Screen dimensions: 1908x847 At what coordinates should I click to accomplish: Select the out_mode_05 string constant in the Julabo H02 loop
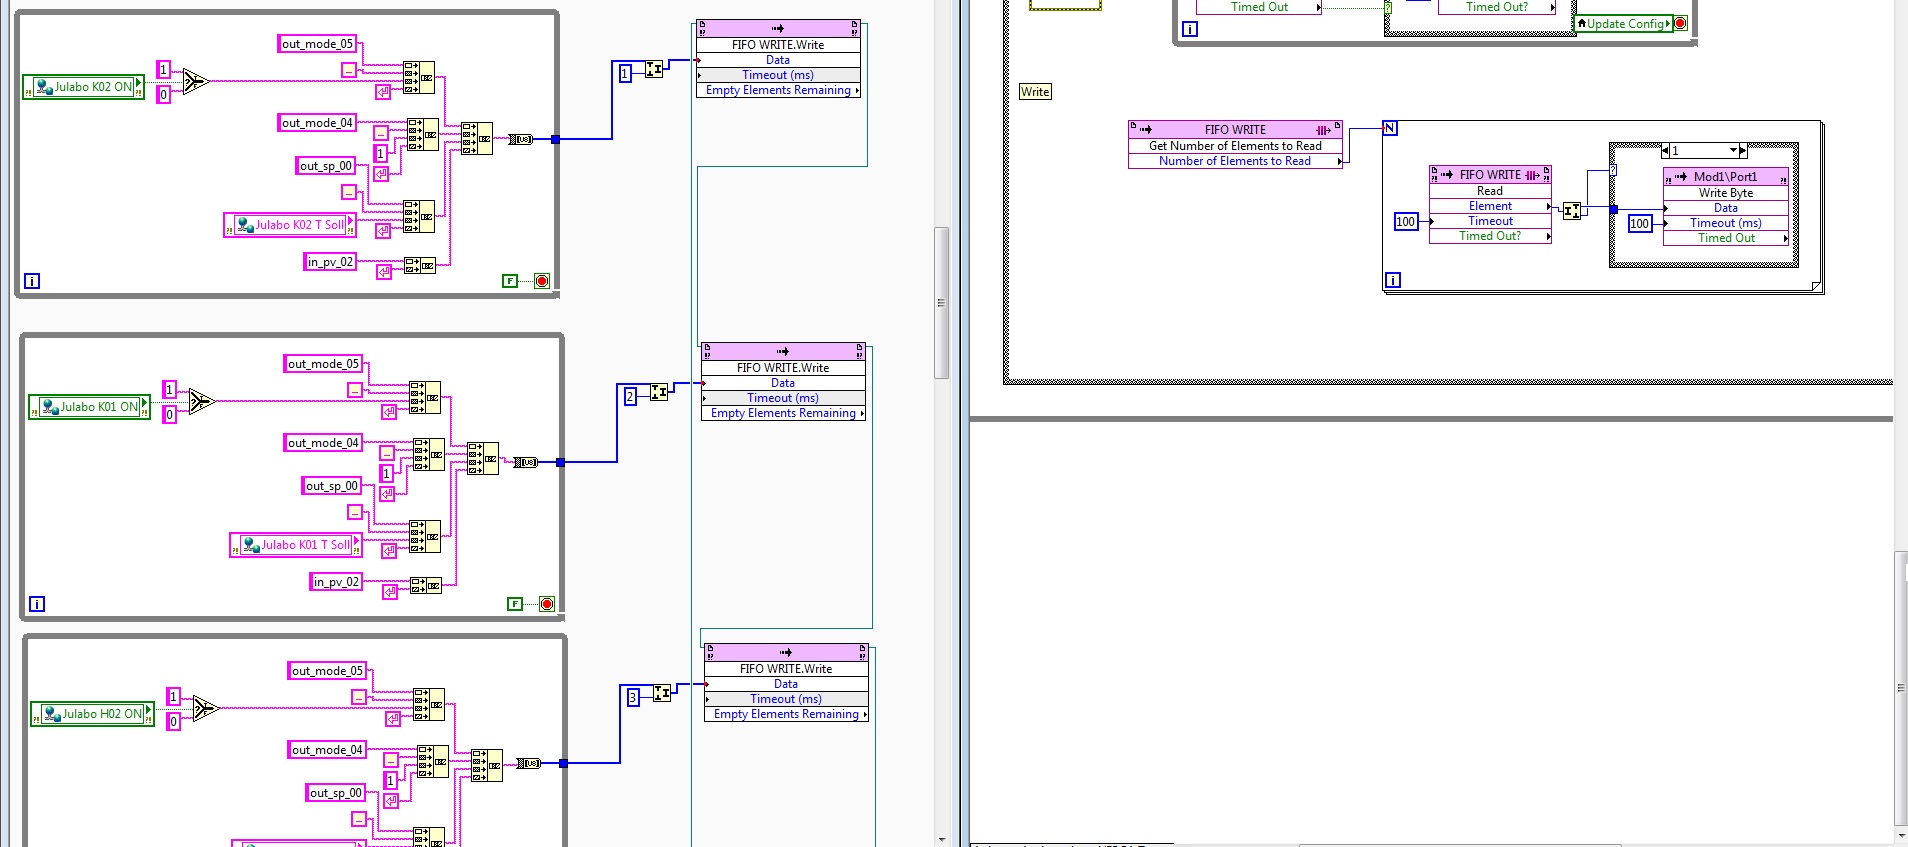pyautogui.click(x=327, y=671)
